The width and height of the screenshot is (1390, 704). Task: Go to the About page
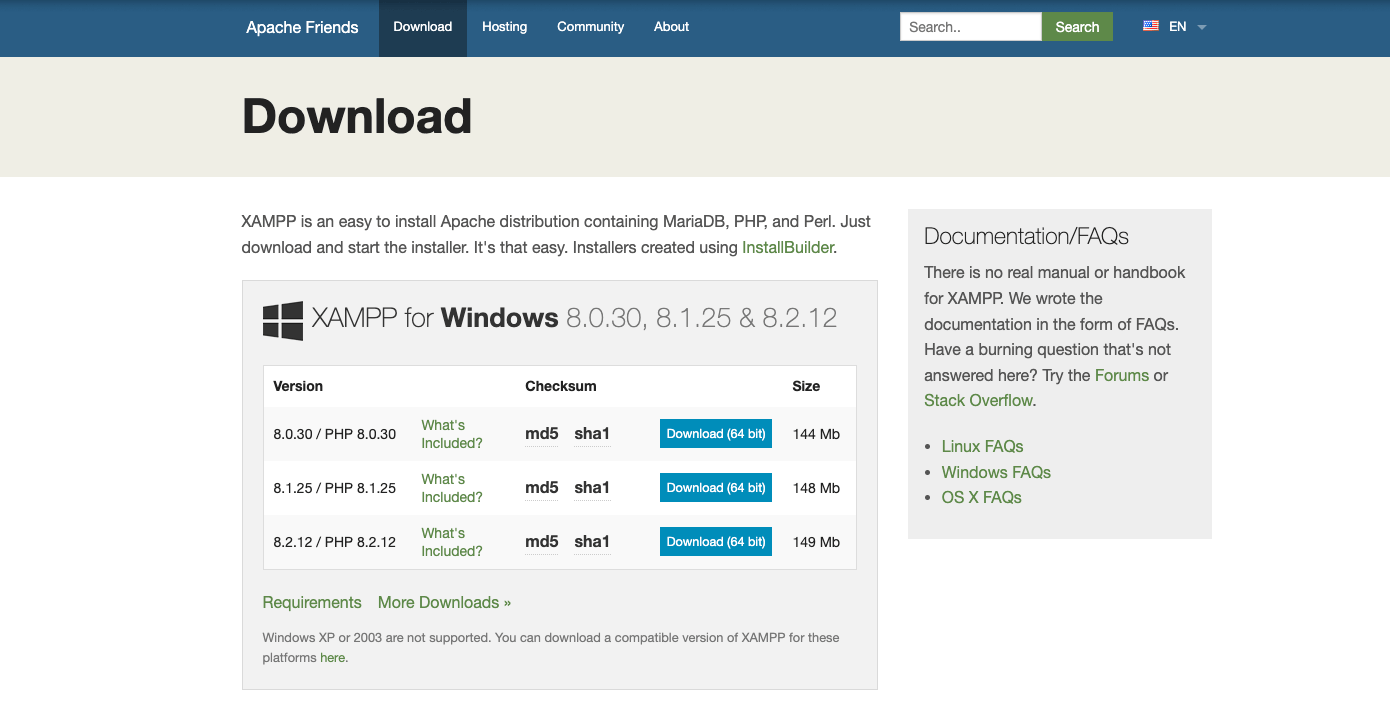[x=671, y=27]
